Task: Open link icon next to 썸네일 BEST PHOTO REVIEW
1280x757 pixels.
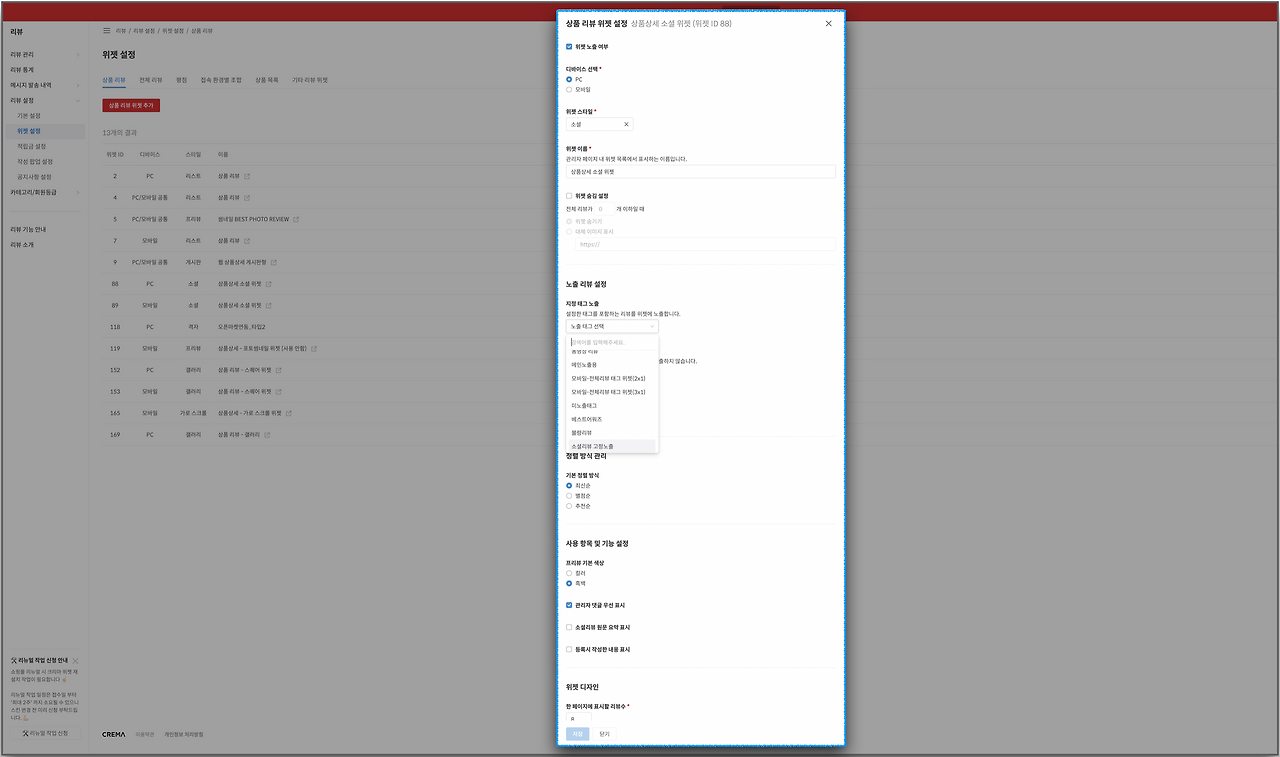Action: [x=296, y=219]
